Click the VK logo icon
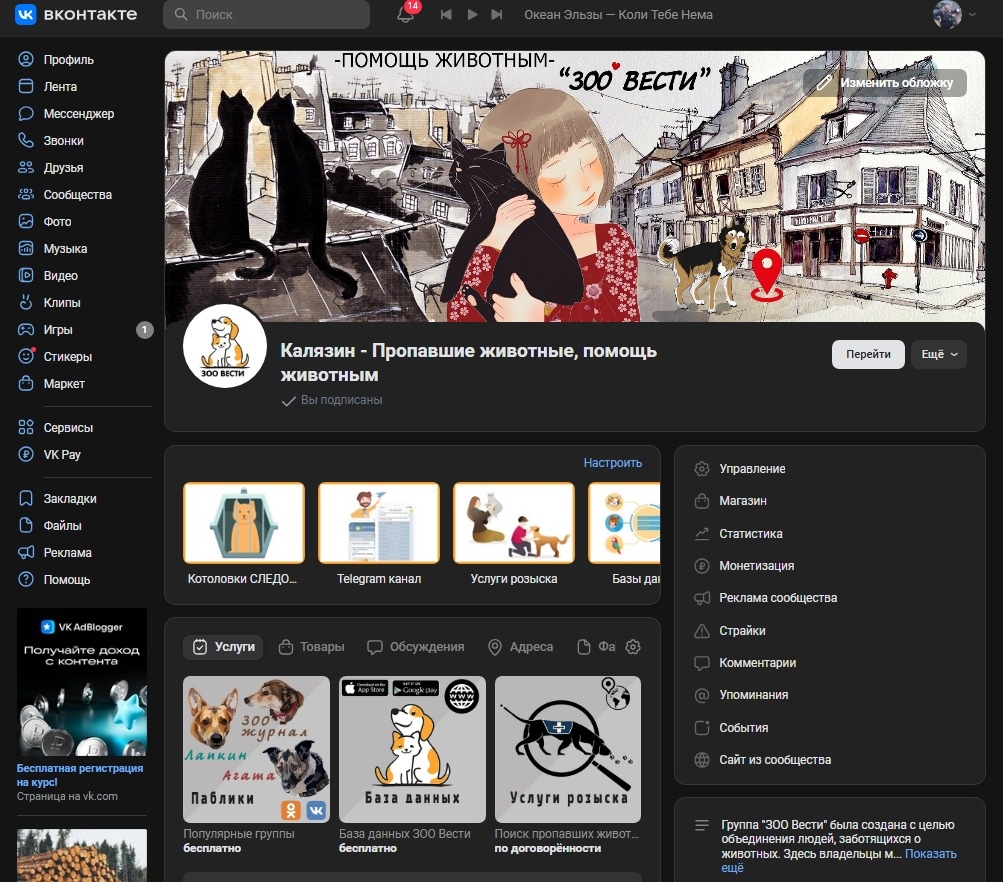The height and width of the screenshot is (882, 1003). click(x=26, y=14)
